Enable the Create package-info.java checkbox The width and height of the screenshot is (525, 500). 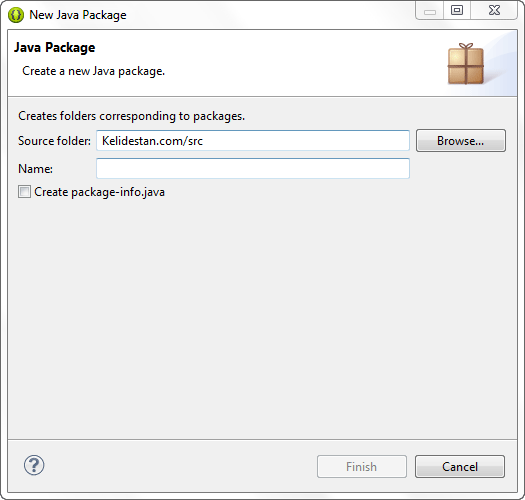coord(24,192)
